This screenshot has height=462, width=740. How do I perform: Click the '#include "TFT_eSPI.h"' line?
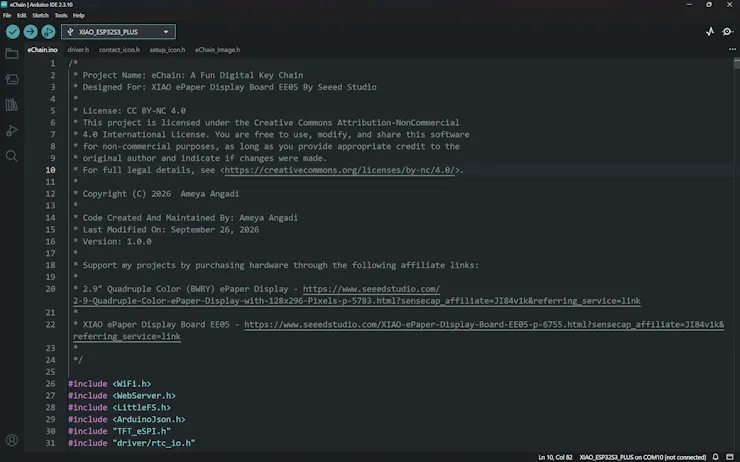[119, 431]
